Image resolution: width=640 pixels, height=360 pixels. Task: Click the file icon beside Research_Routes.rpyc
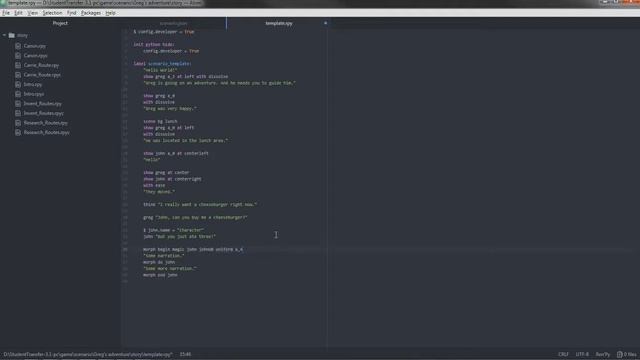(18, 133)
